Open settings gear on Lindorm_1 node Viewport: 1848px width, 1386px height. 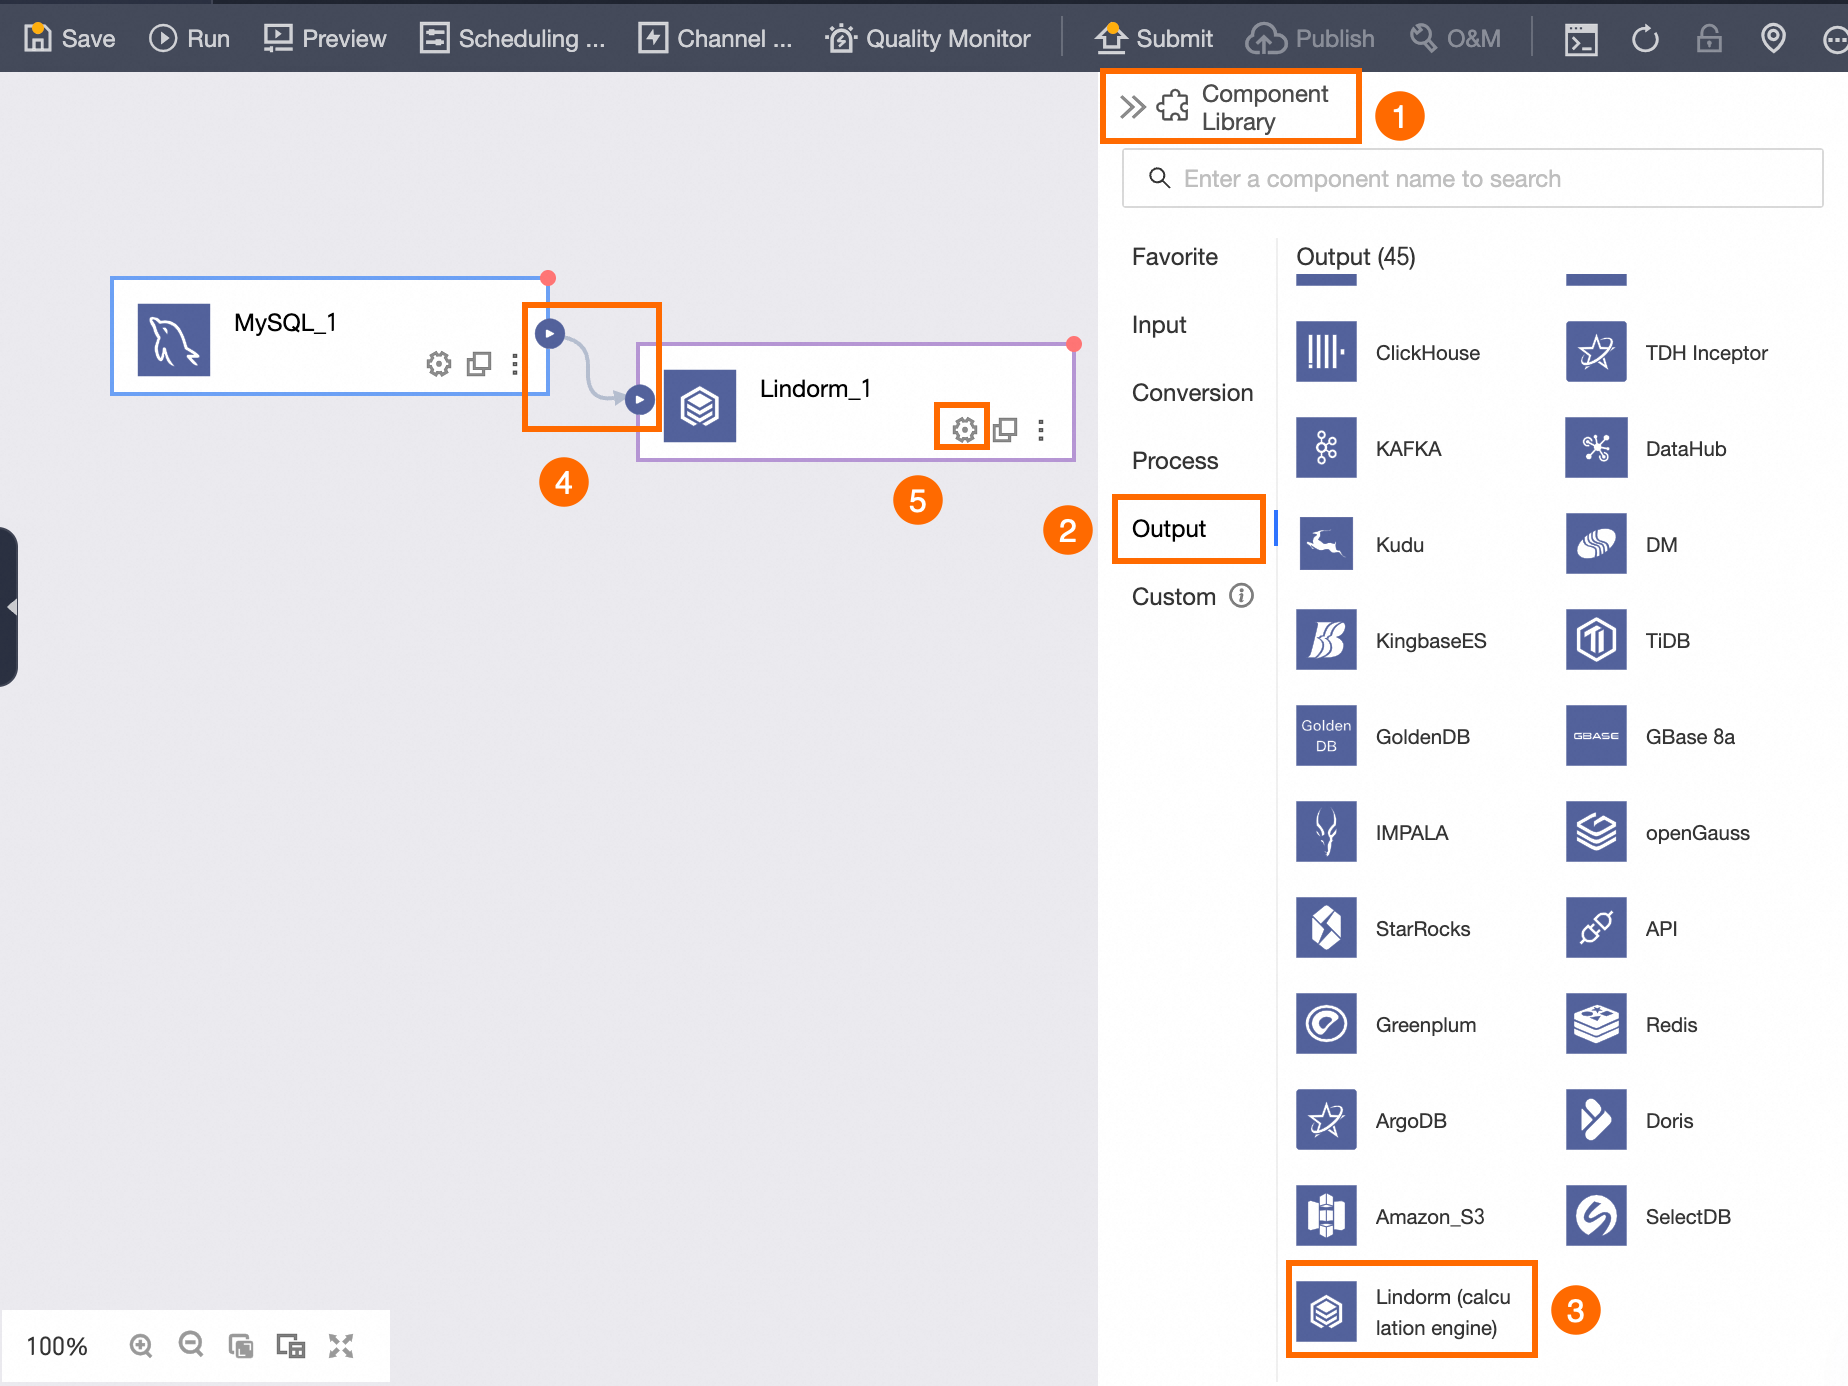pyautogui.click(x=963, y=428)
